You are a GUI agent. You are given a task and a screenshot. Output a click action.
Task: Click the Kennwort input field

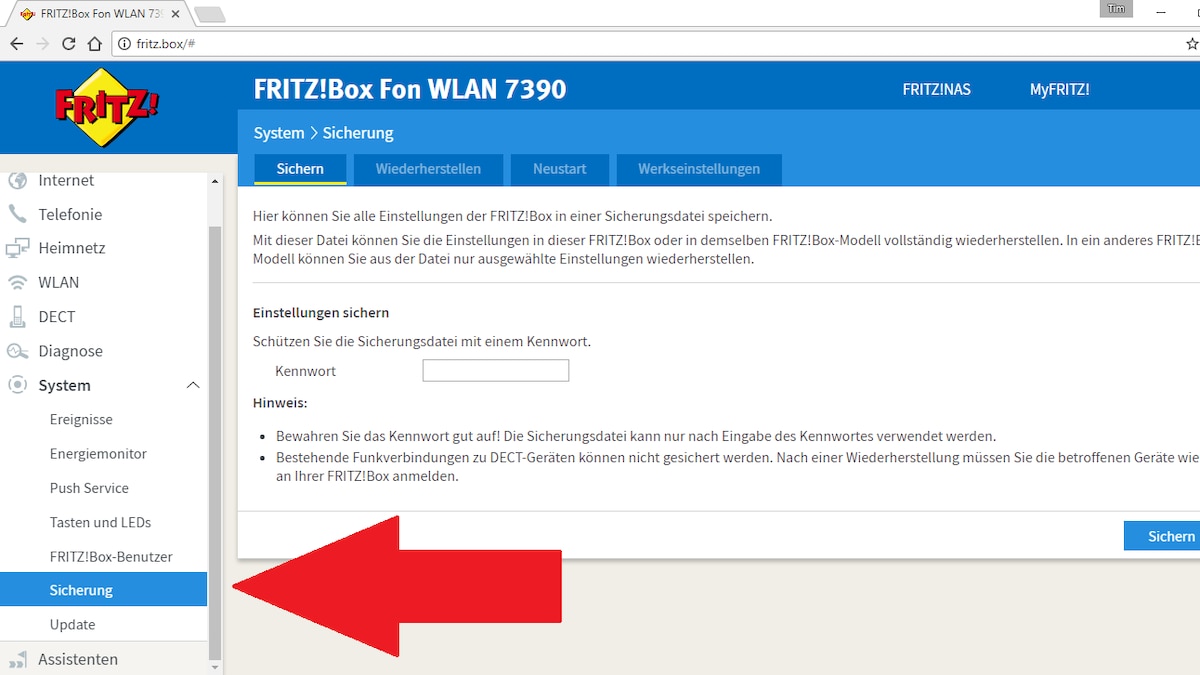coord(495,370)
